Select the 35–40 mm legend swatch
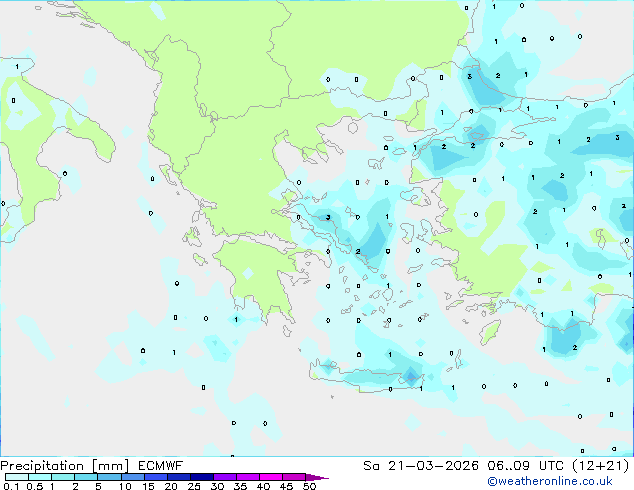The width and height of the screenshot is (634, 490). coord(248,477)
